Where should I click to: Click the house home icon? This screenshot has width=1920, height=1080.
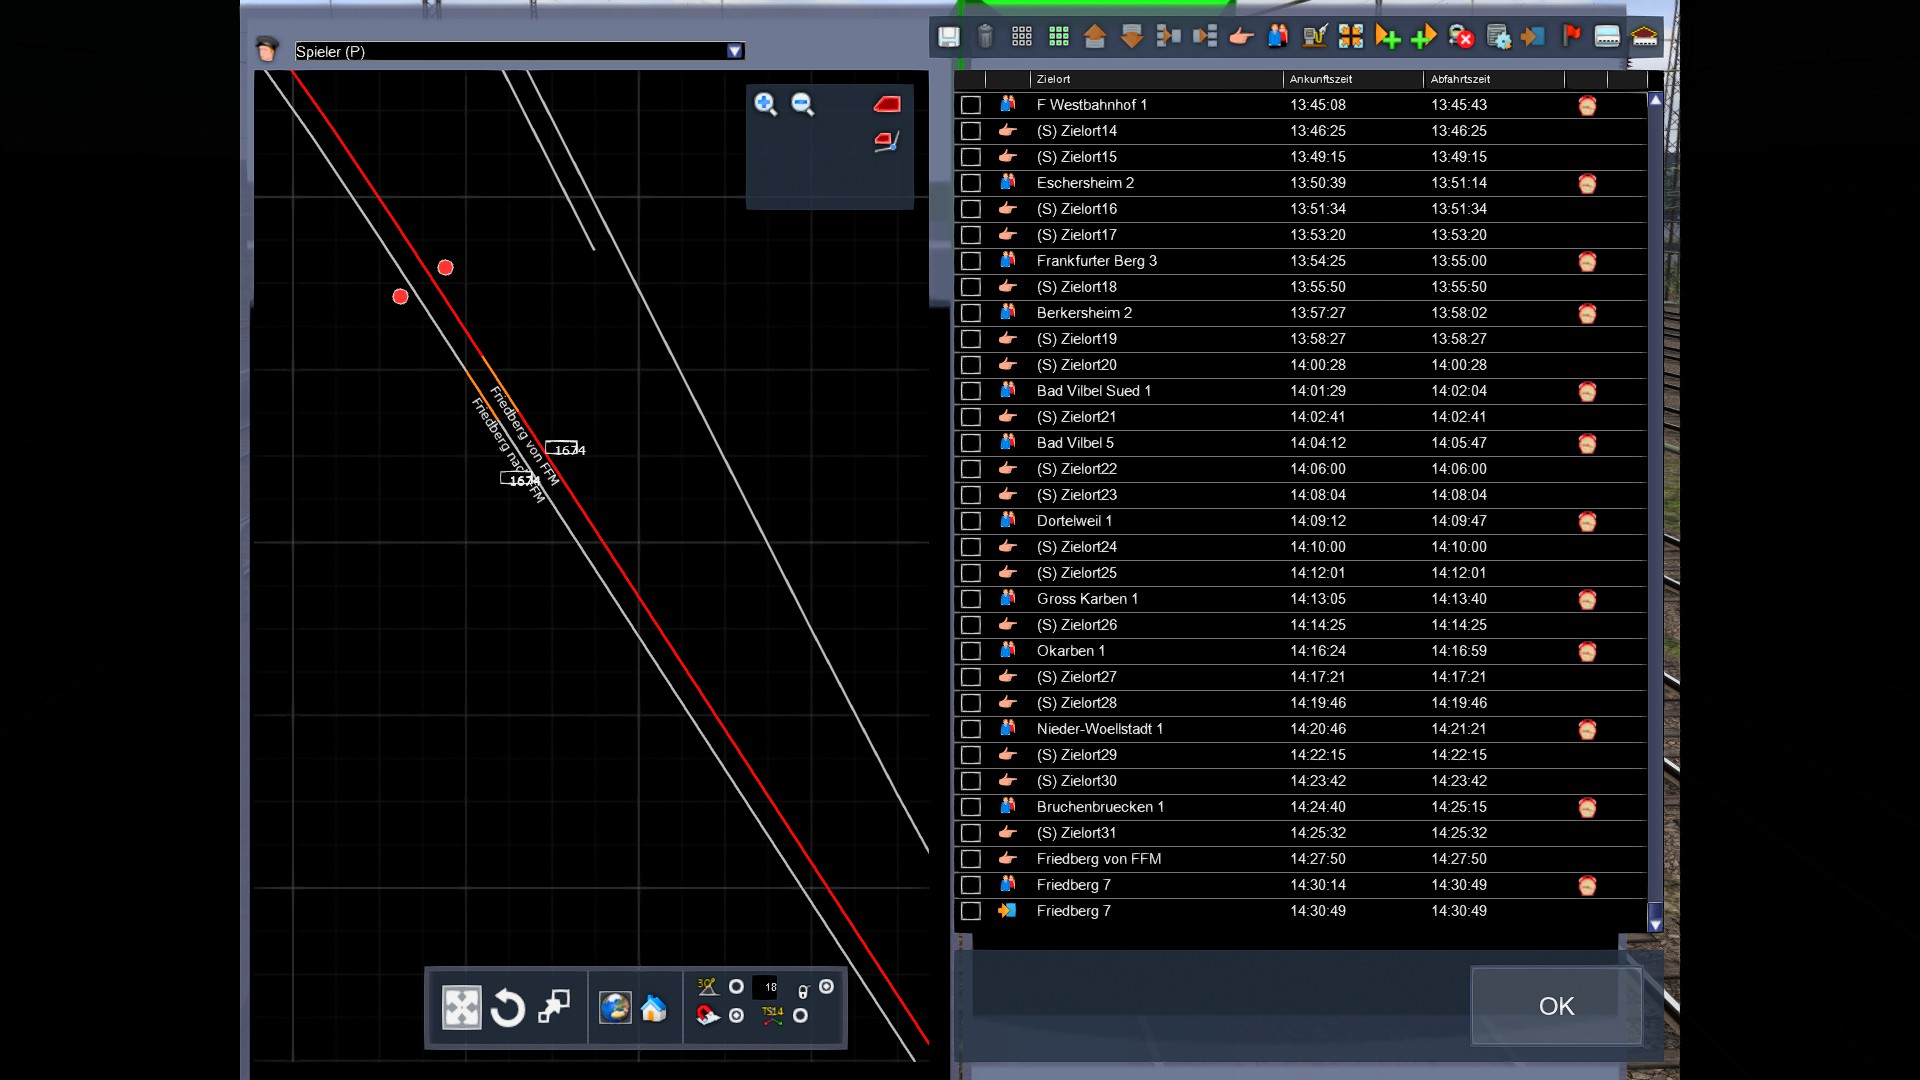[654, 1008]
